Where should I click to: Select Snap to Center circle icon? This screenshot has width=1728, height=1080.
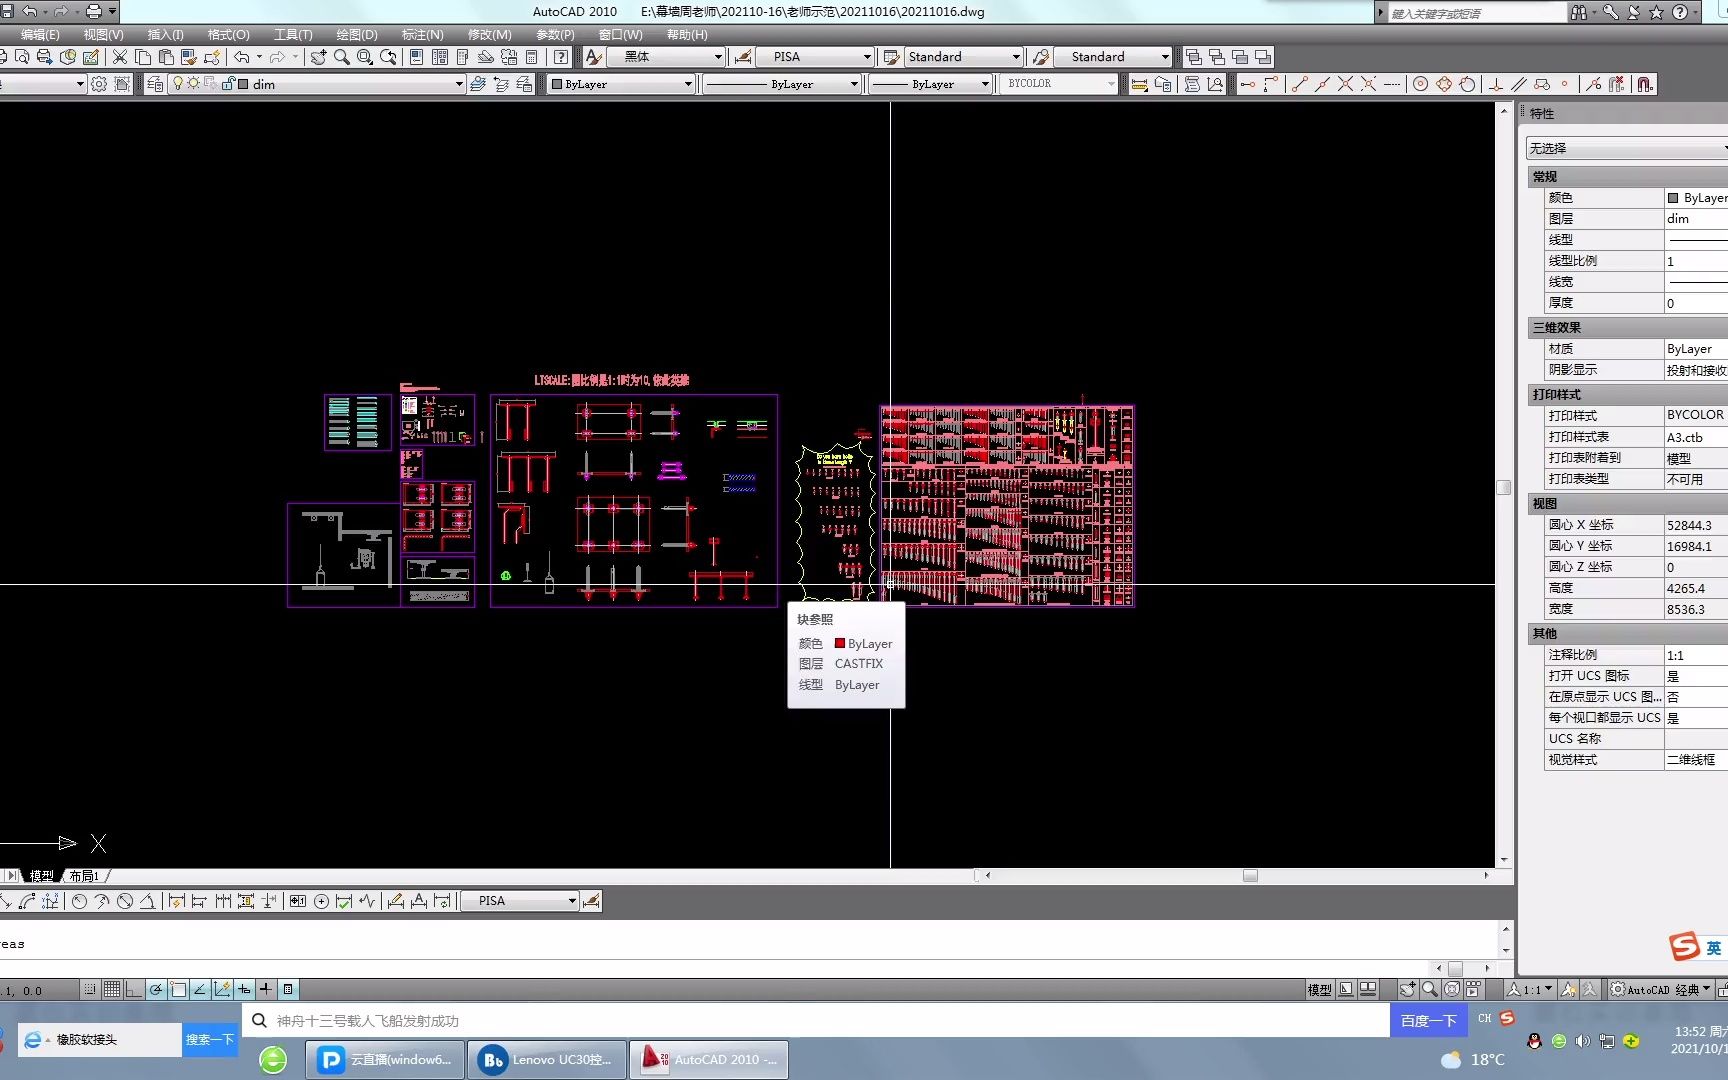point(1420,84)
